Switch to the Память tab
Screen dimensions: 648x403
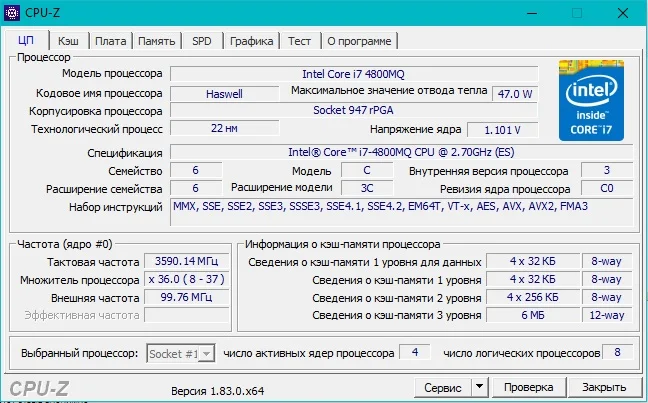(x=157, y=41)
